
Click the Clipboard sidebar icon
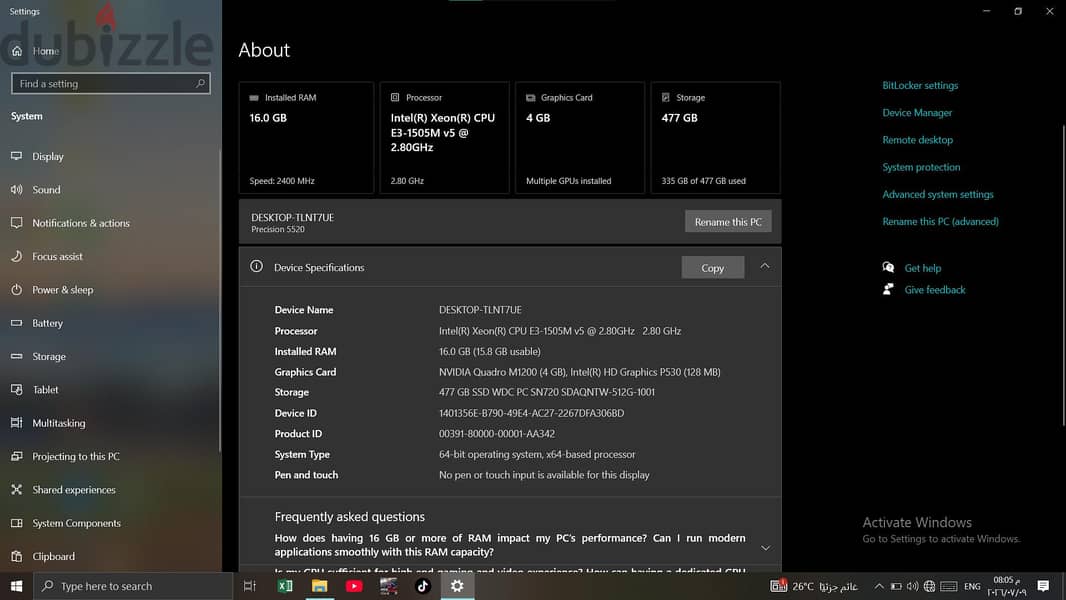pos(16,556)
